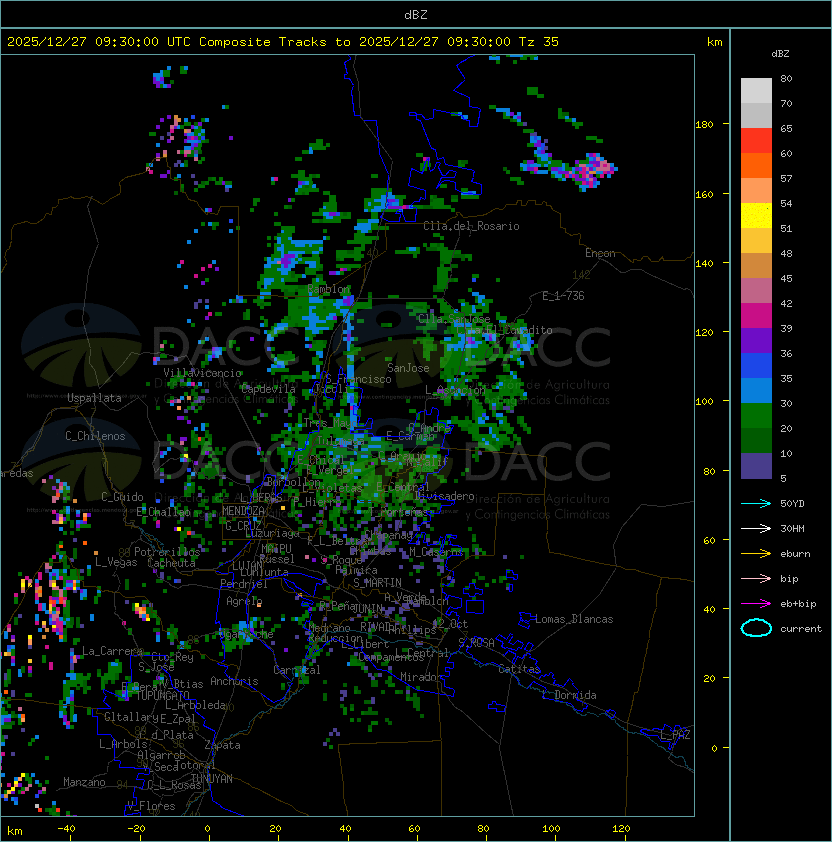Click the 'current' legend label
The image size is (832, 842).
[801, 629]
